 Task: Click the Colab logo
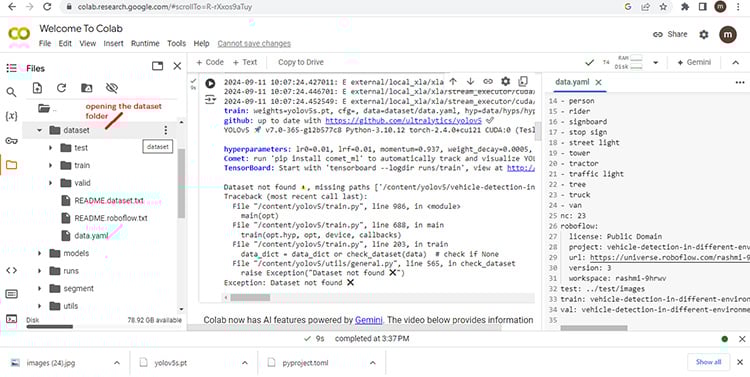19,34
